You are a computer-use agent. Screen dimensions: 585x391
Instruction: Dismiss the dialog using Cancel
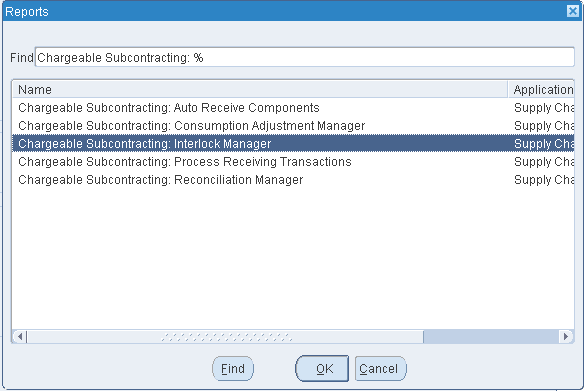pos(381,369)
